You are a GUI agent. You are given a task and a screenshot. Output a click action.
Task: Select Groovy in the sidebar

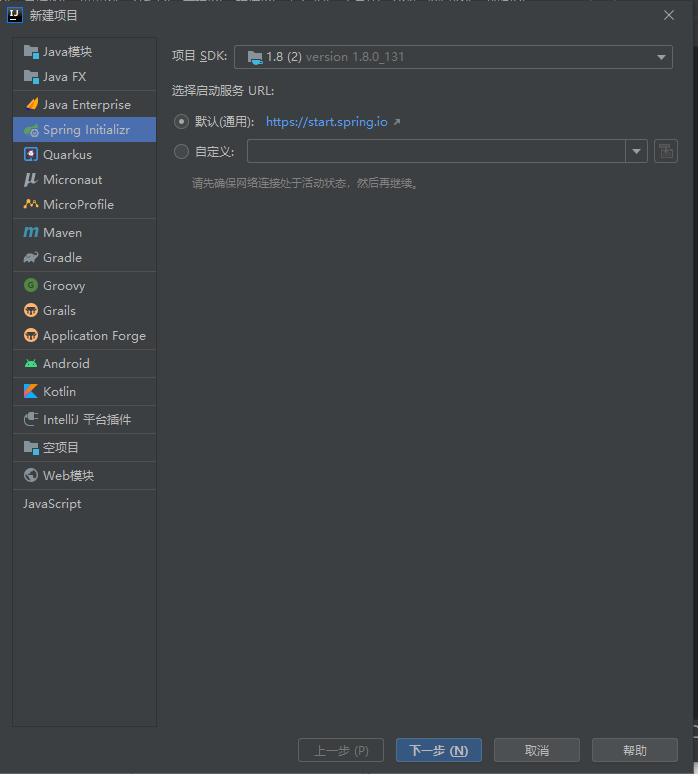point(84,285)
